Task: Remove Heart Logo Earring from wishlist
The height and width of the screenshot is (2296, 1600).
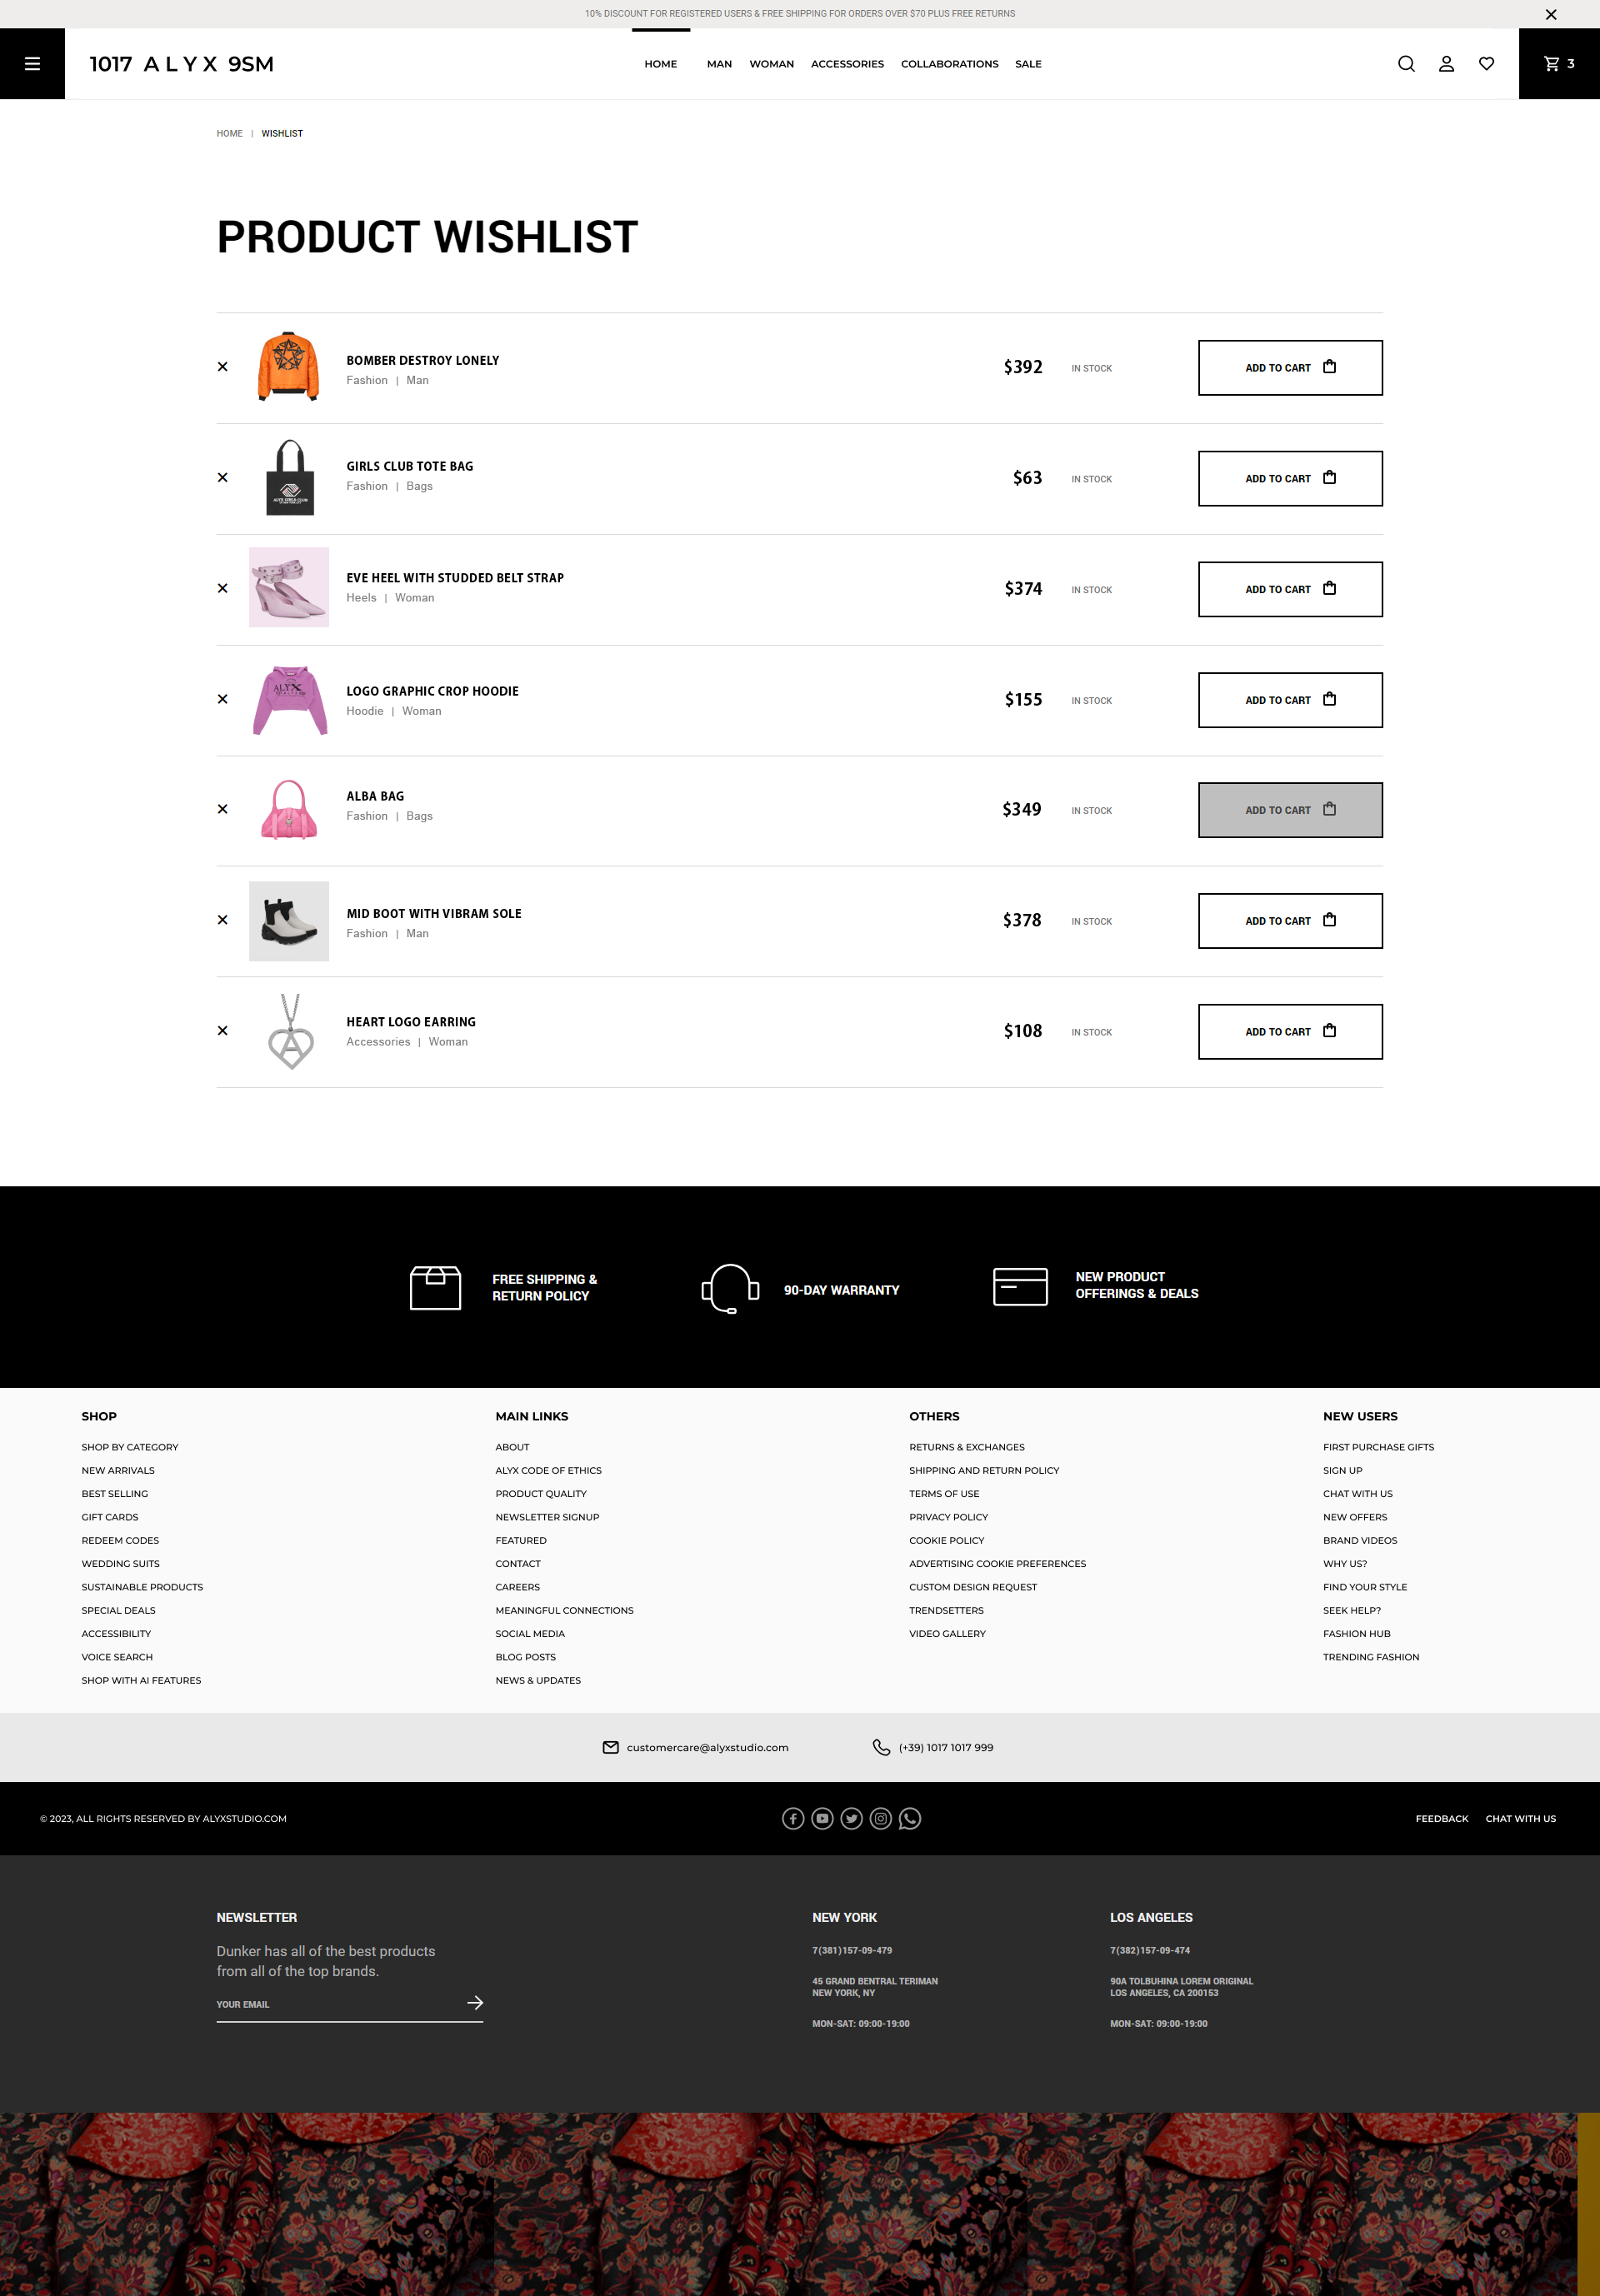Action: [223, 1031]
